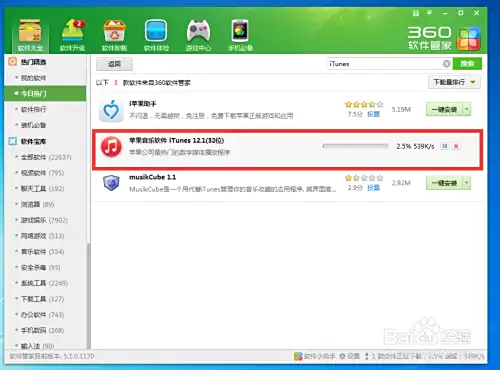Select 系统工具 (2249) category
The width and height of the screenshot is (500, 370).
44,283
